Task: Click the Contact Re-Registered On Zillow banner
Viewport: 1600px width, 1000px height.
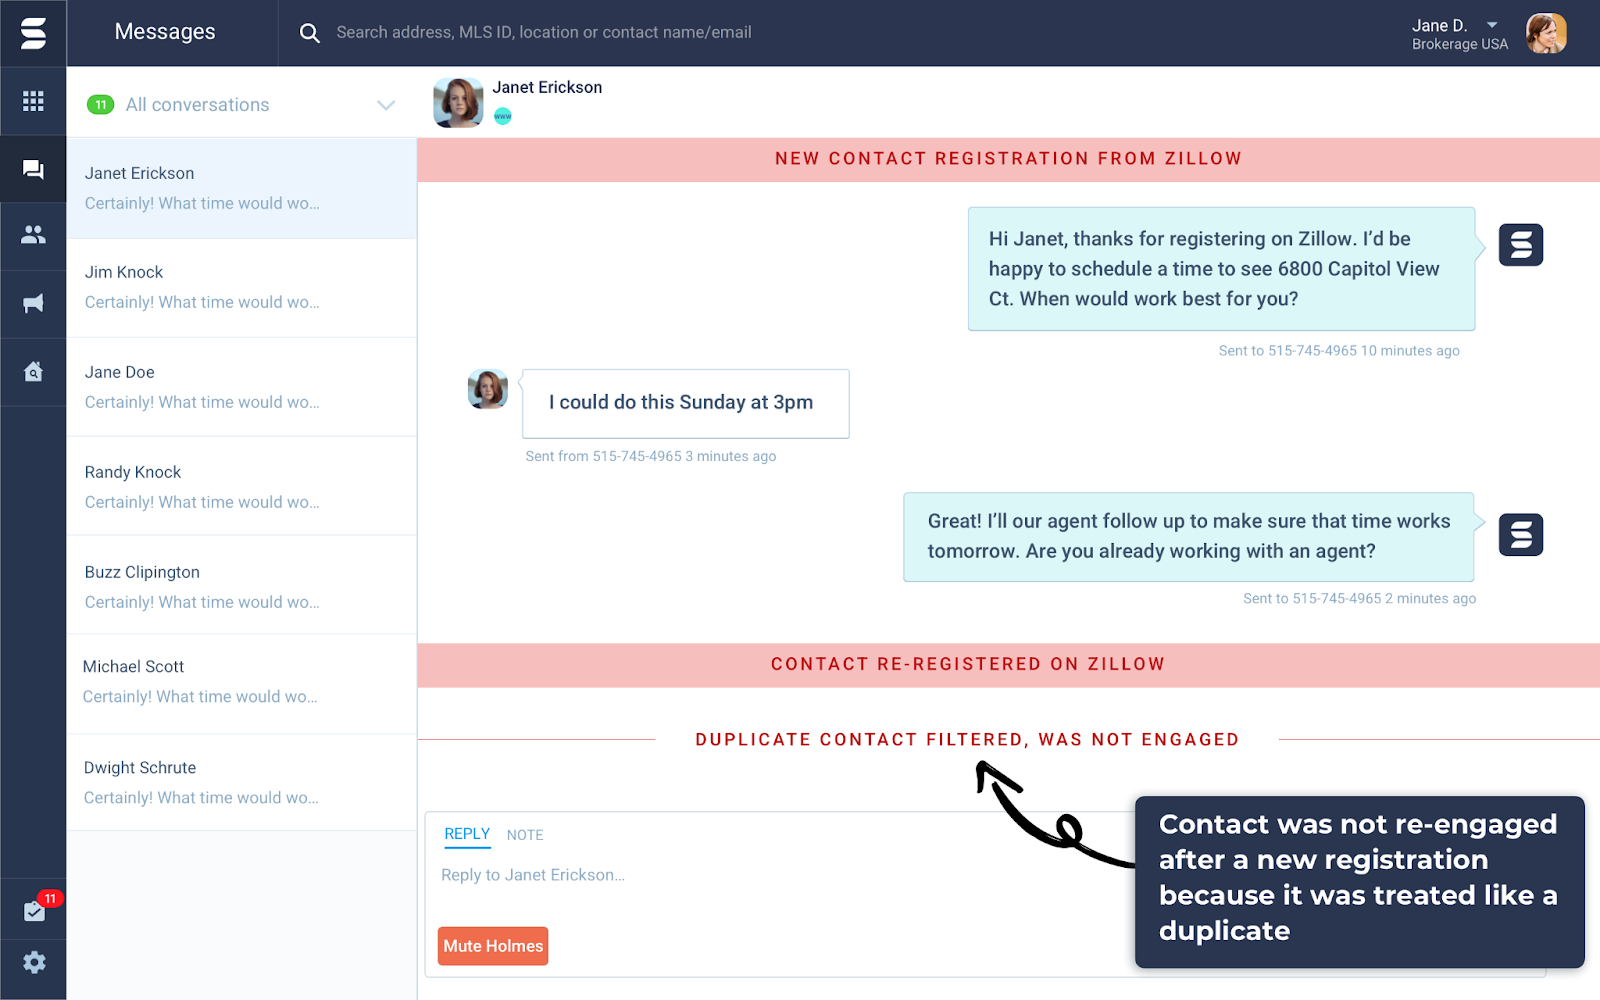Action: pos(1008,665)
